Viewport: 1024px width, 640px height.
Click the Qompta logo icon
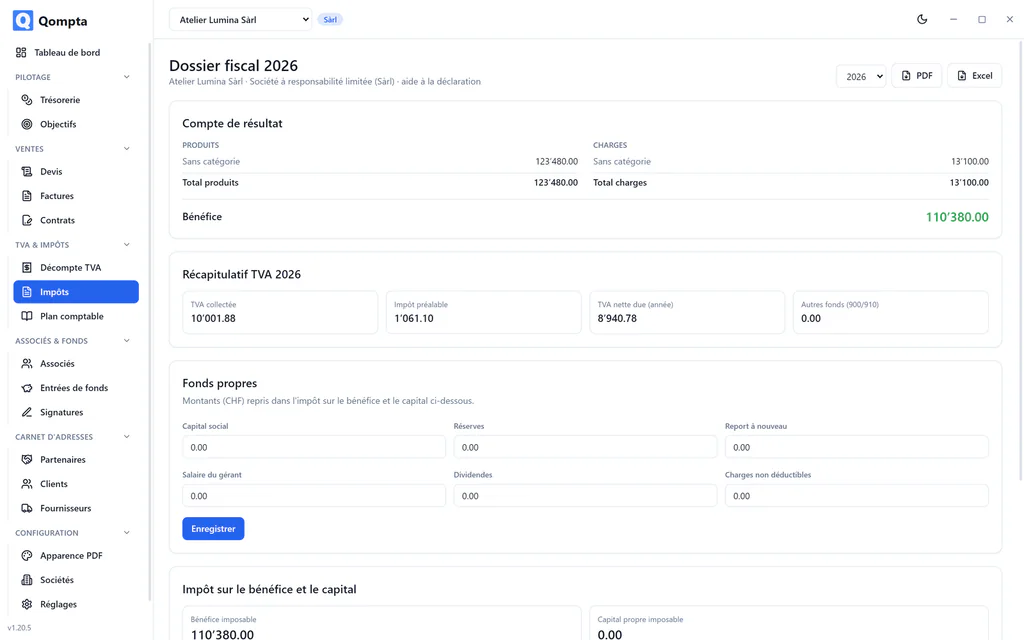tap(23, 21)
